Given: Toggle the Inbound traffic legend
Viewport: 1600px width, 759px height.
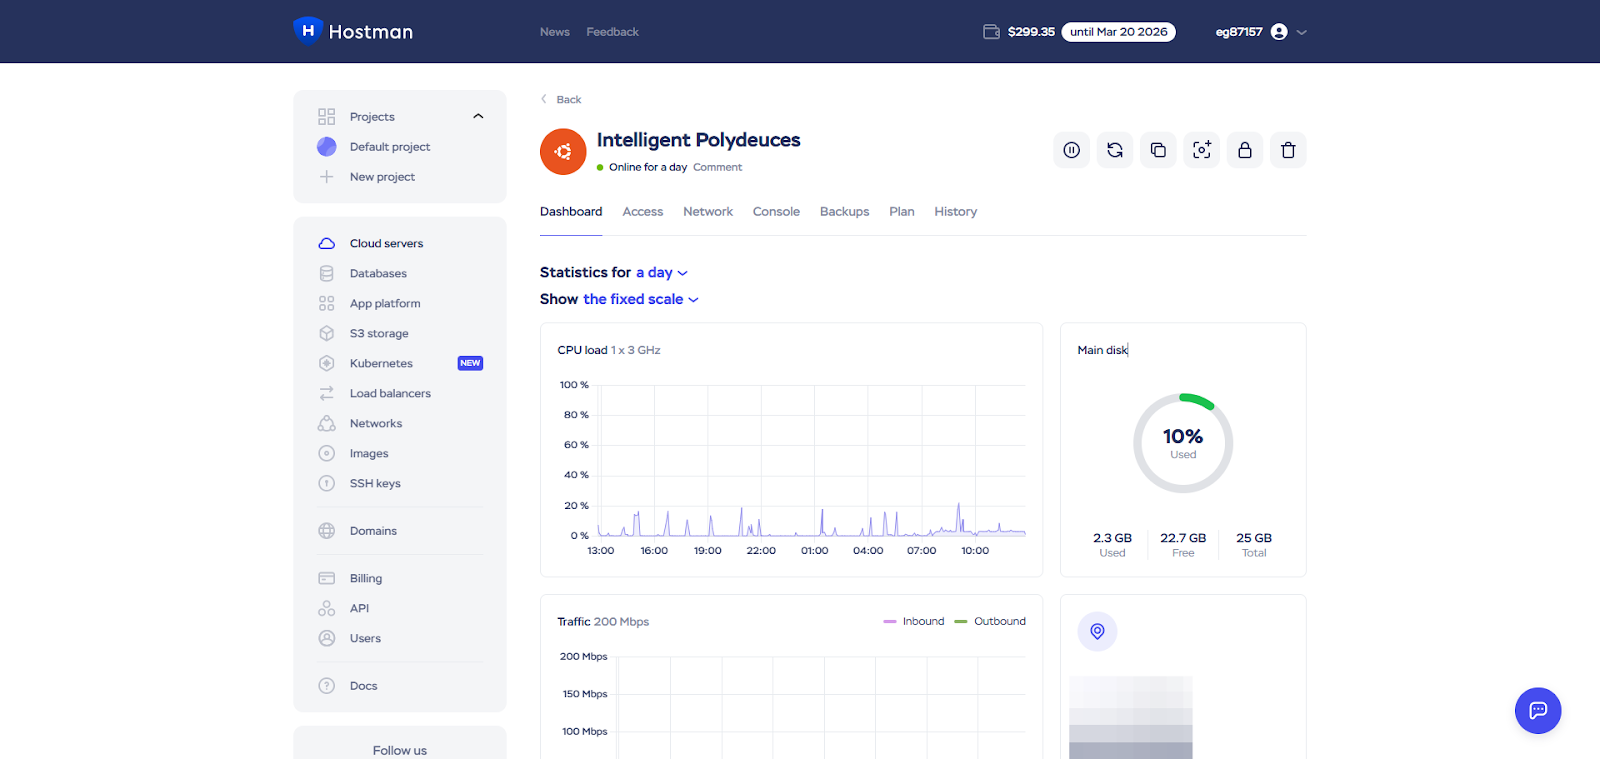Looking at the screenshot, I should (914, 622).
